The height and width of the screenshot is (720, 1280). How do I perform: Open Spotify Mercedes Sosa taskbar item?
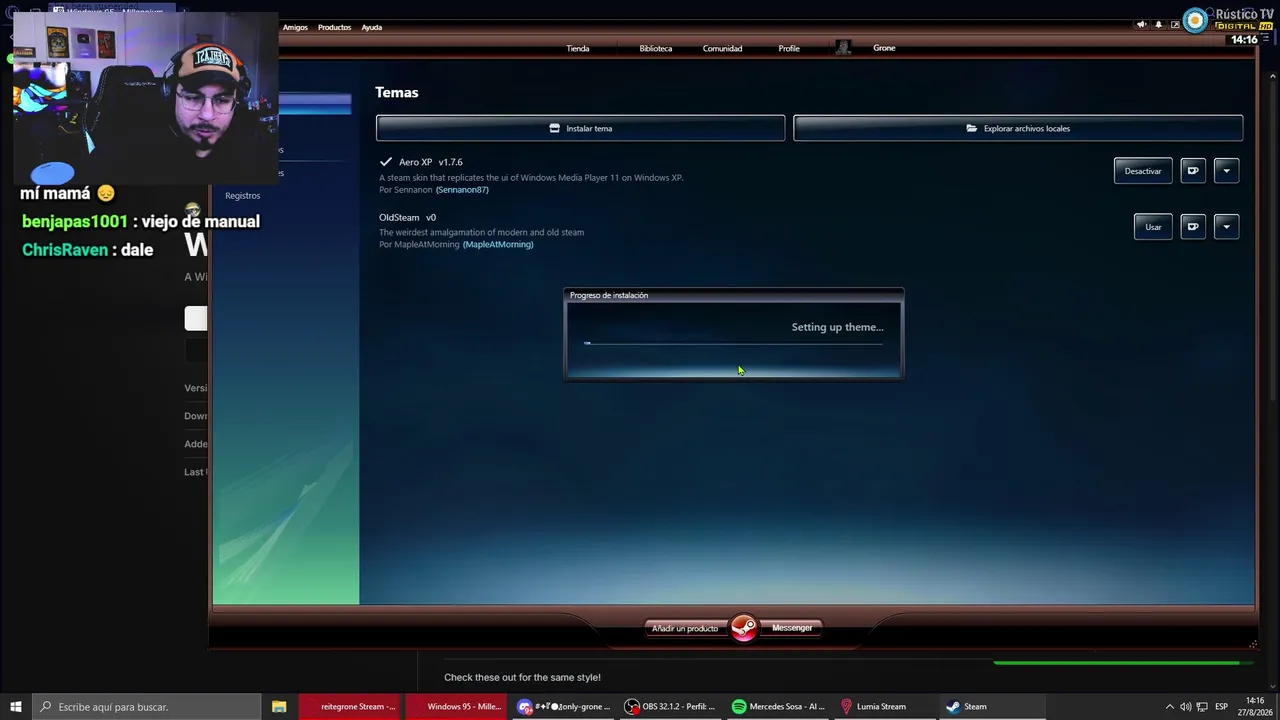coord(777,706)
